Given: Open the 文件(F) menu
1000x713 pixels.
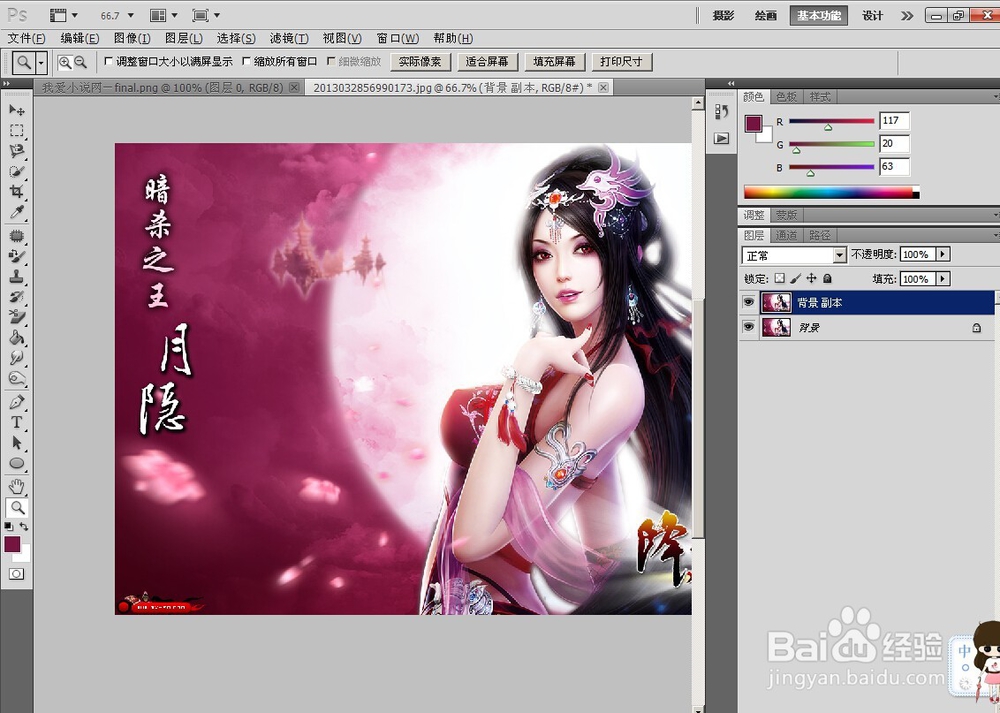Looking at the screenshot, I should [27, 38].
